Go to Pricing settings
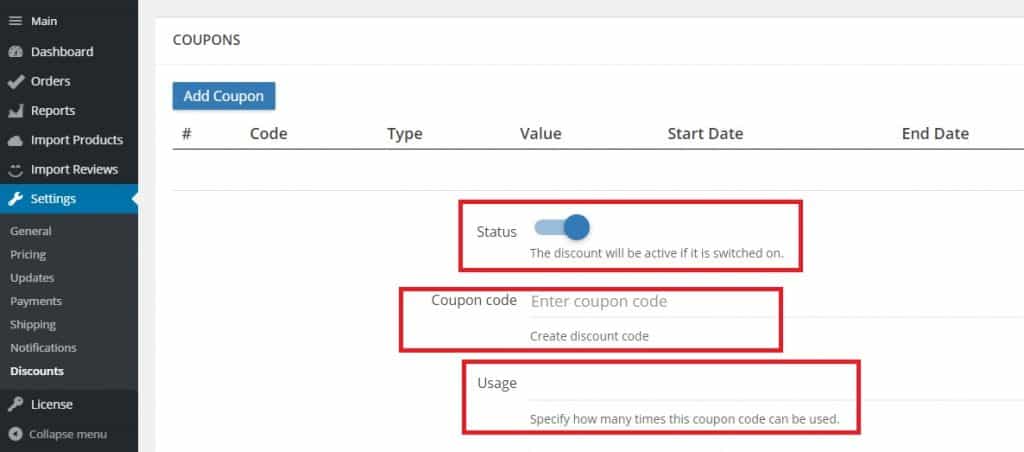 coord(28,255)
